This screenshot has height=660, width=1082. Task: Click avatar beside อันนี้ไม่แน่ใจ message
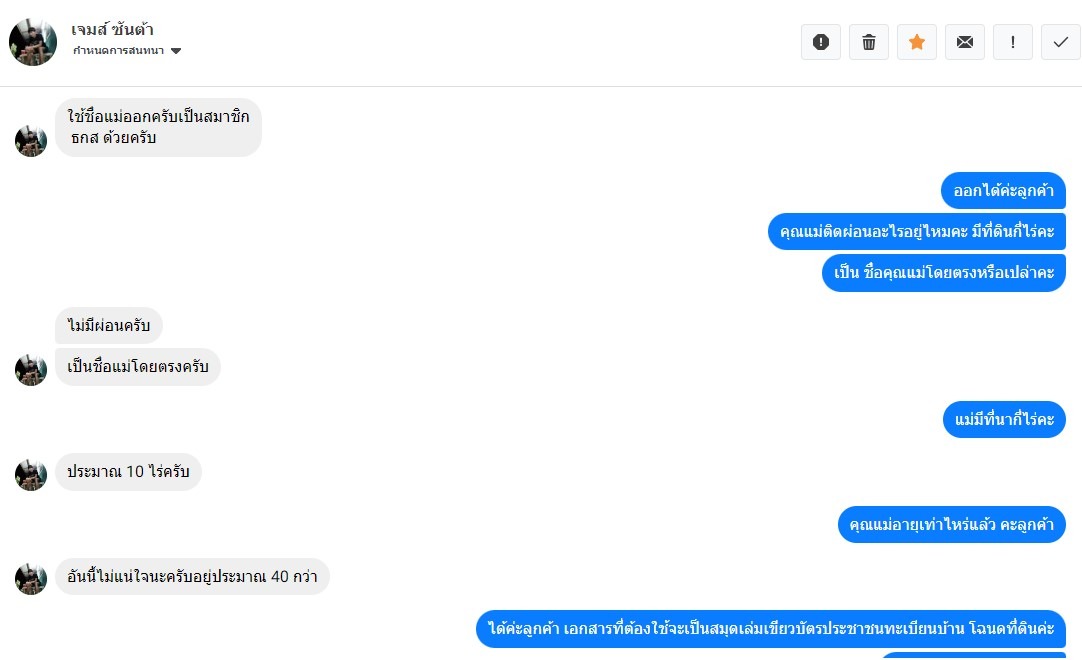[31, 579]
